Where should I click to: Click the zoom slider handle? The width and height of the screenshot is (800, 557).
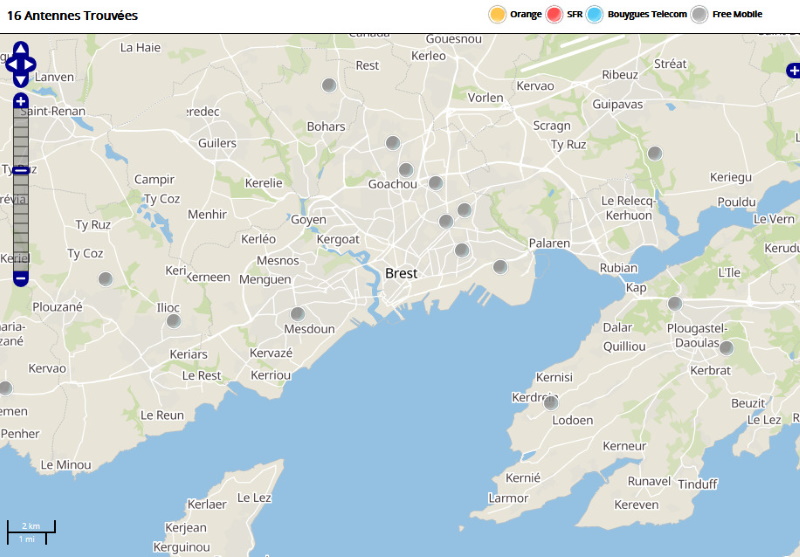click(21, 171)
